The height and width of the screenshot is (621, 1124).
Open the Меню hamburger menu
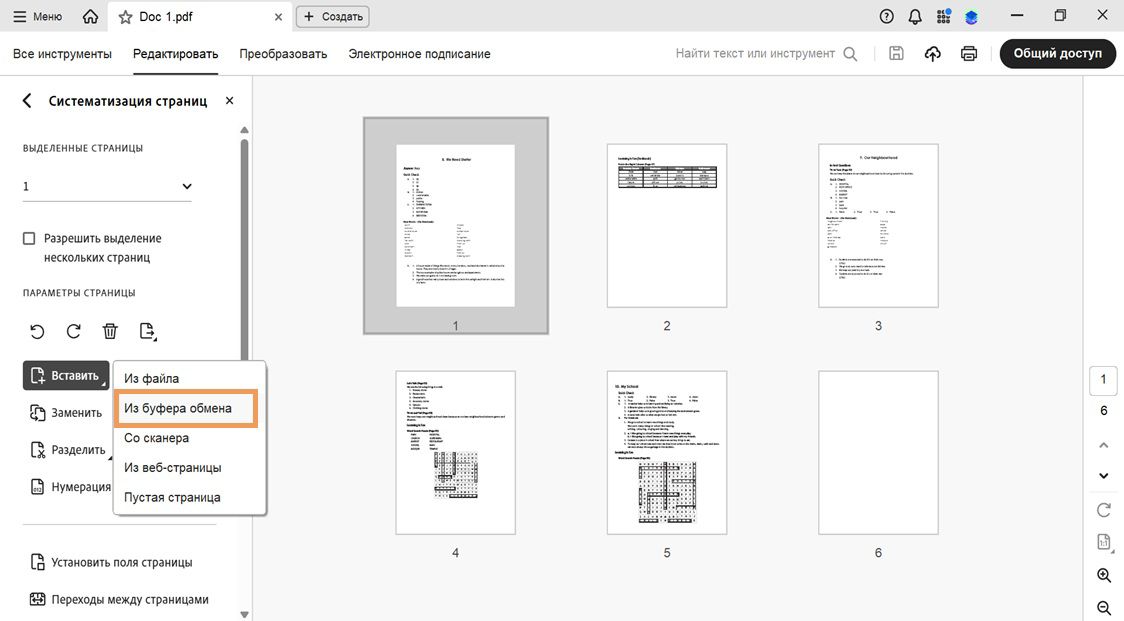click(37, 16)
